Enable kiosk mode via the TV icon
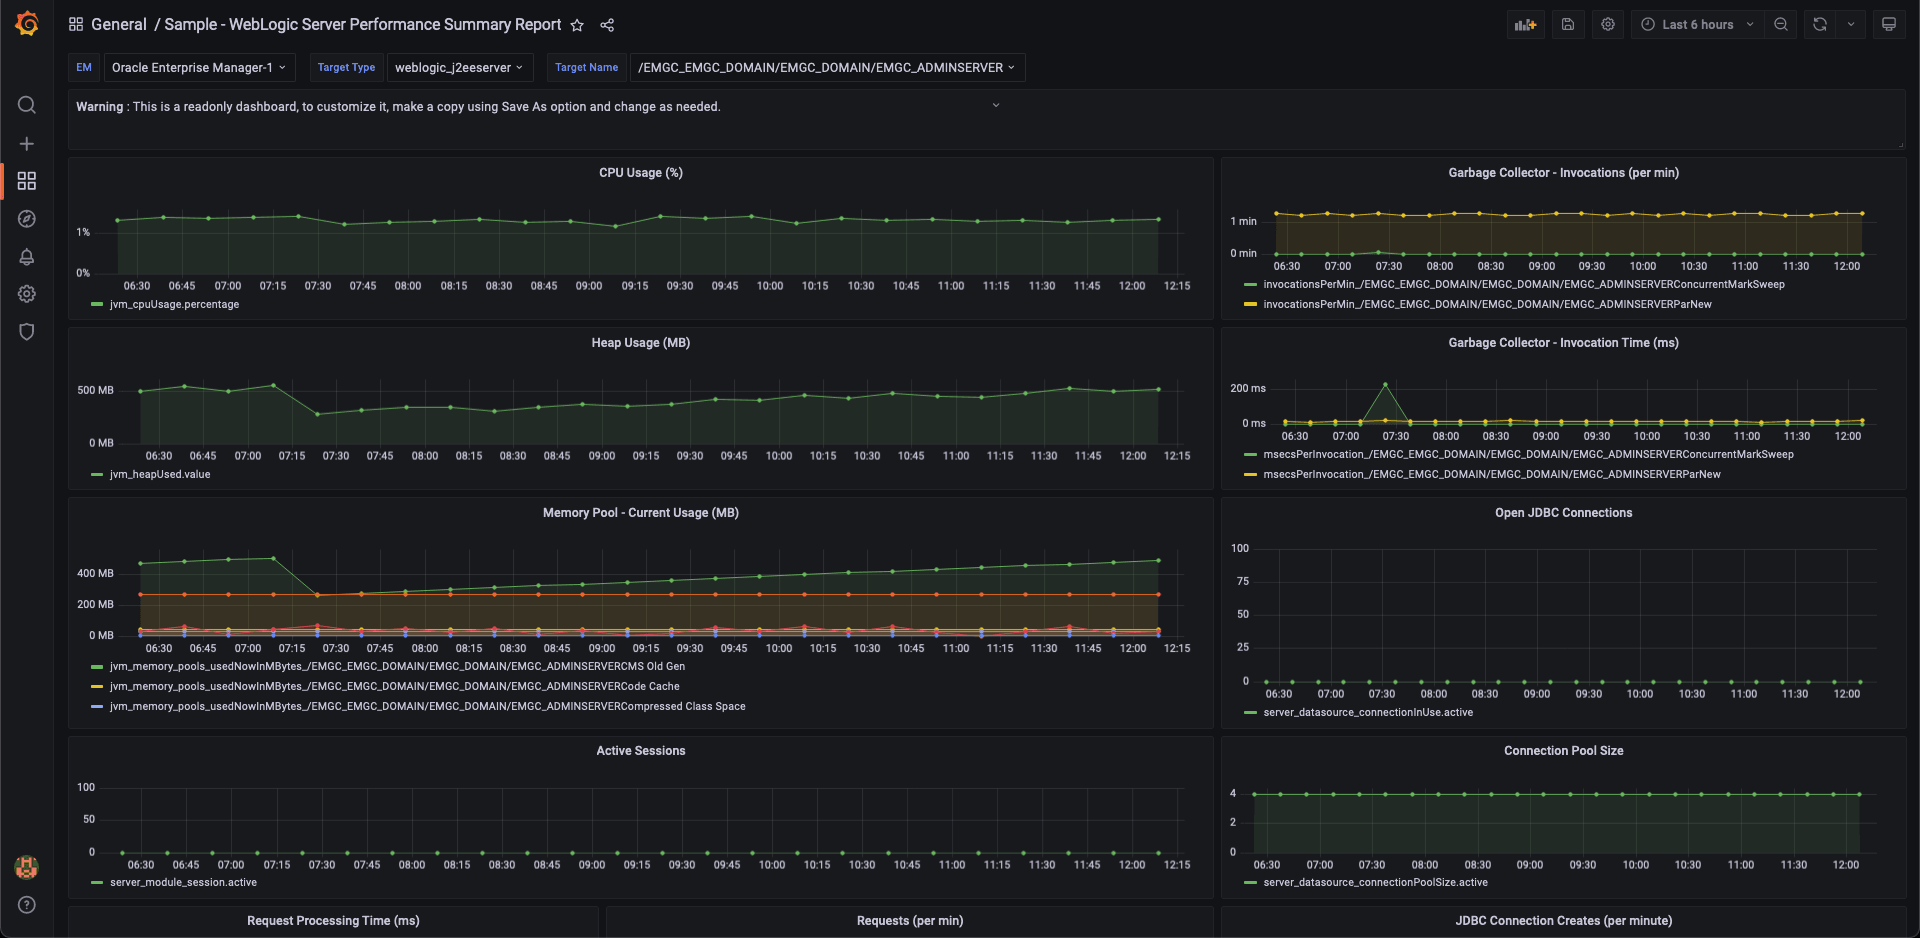 pyautogui.click(x=1889, y=24)
